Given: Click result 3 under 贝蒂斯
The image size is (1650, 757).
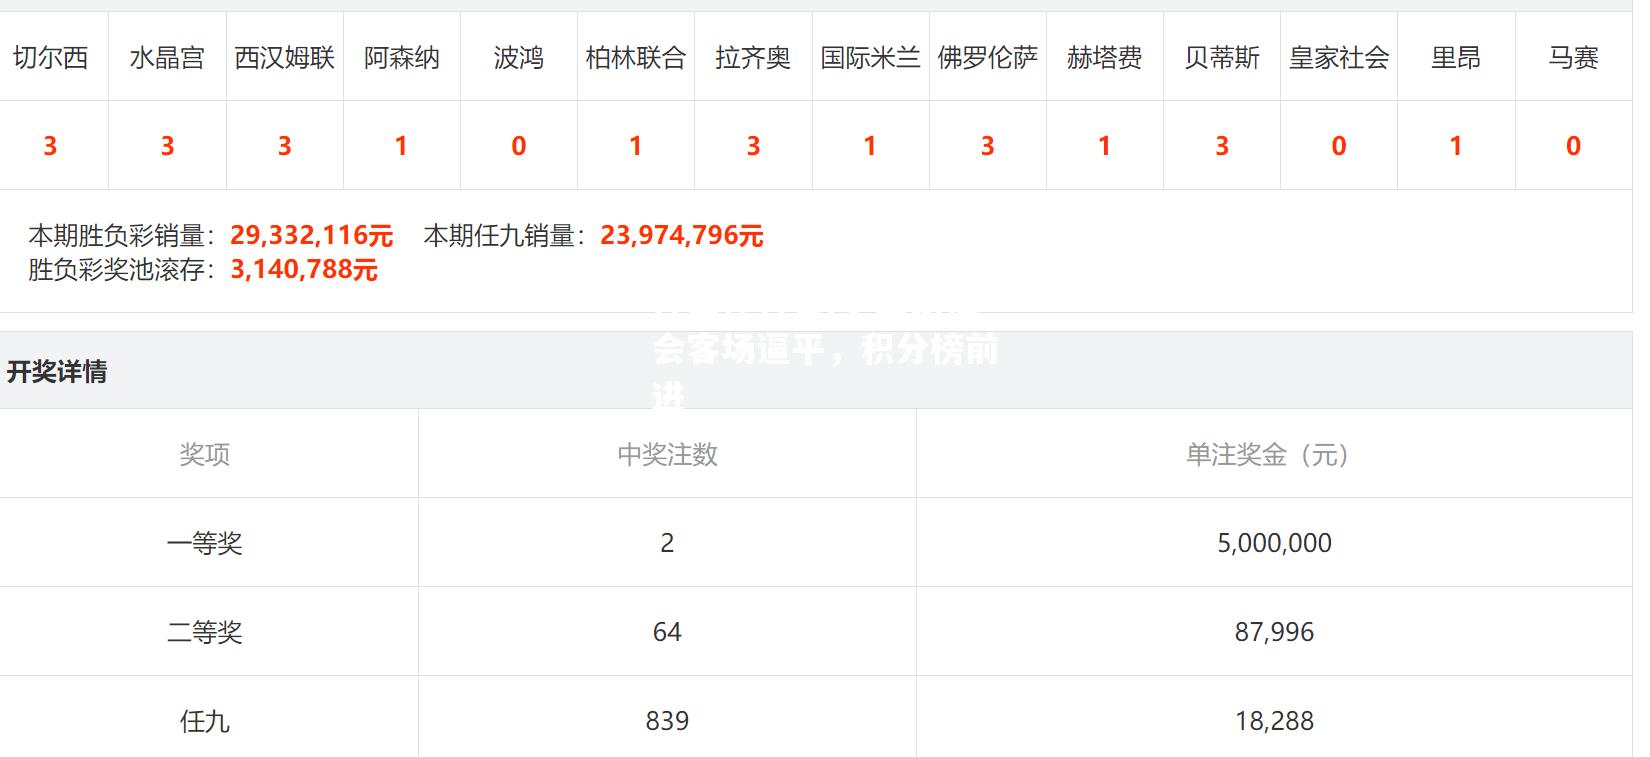Looking at the screenshot, I should click(x=1222, y=146).
